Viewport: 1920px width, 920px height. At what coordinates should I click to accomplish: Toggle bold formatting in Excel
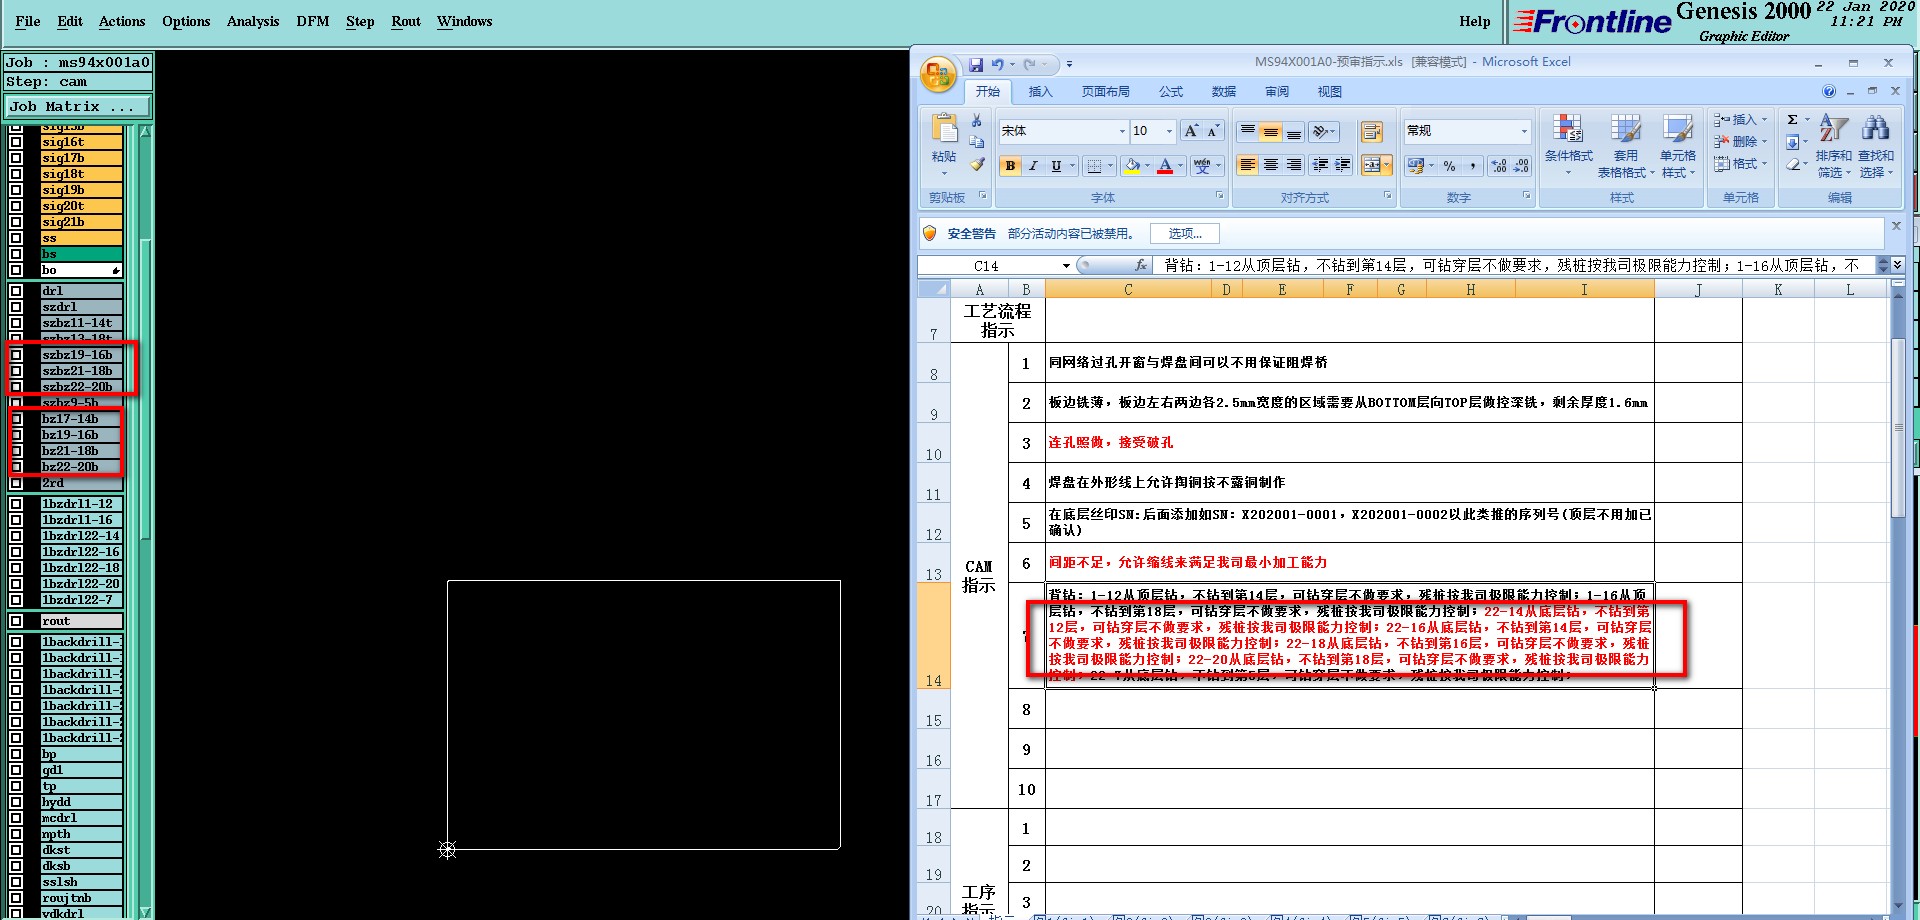[x=1010, y=166]
